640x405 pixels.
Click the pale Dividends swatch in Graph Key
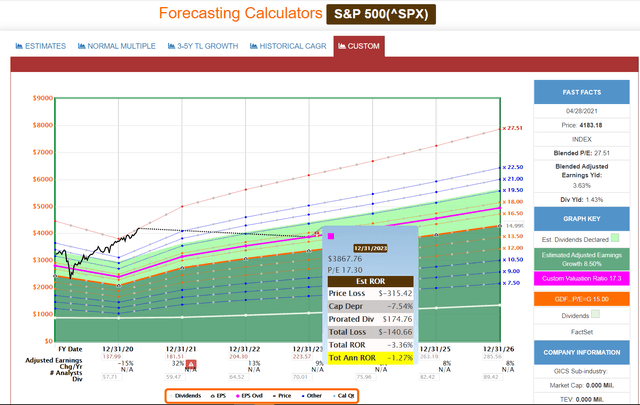point(596,314)
